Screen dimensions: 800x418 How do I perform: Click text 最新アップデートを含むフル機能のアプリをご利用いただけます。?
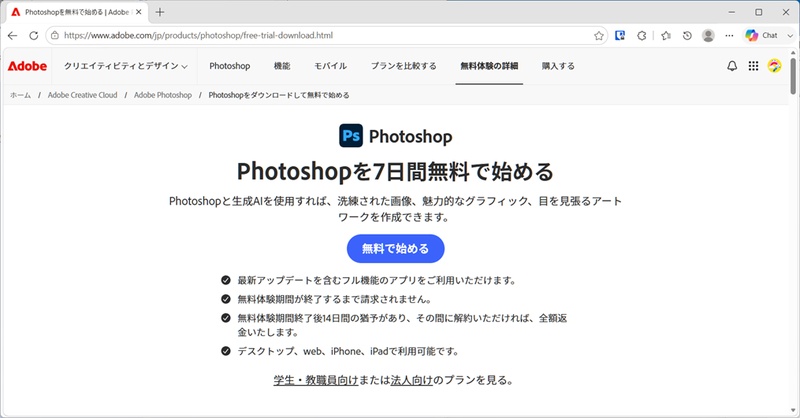(x=377, y=280)
